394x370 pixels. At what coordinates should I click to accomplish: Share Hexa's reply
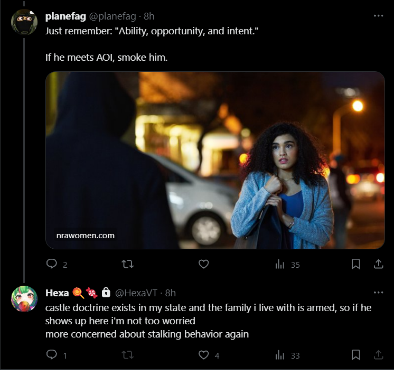(x=378, y=355)
